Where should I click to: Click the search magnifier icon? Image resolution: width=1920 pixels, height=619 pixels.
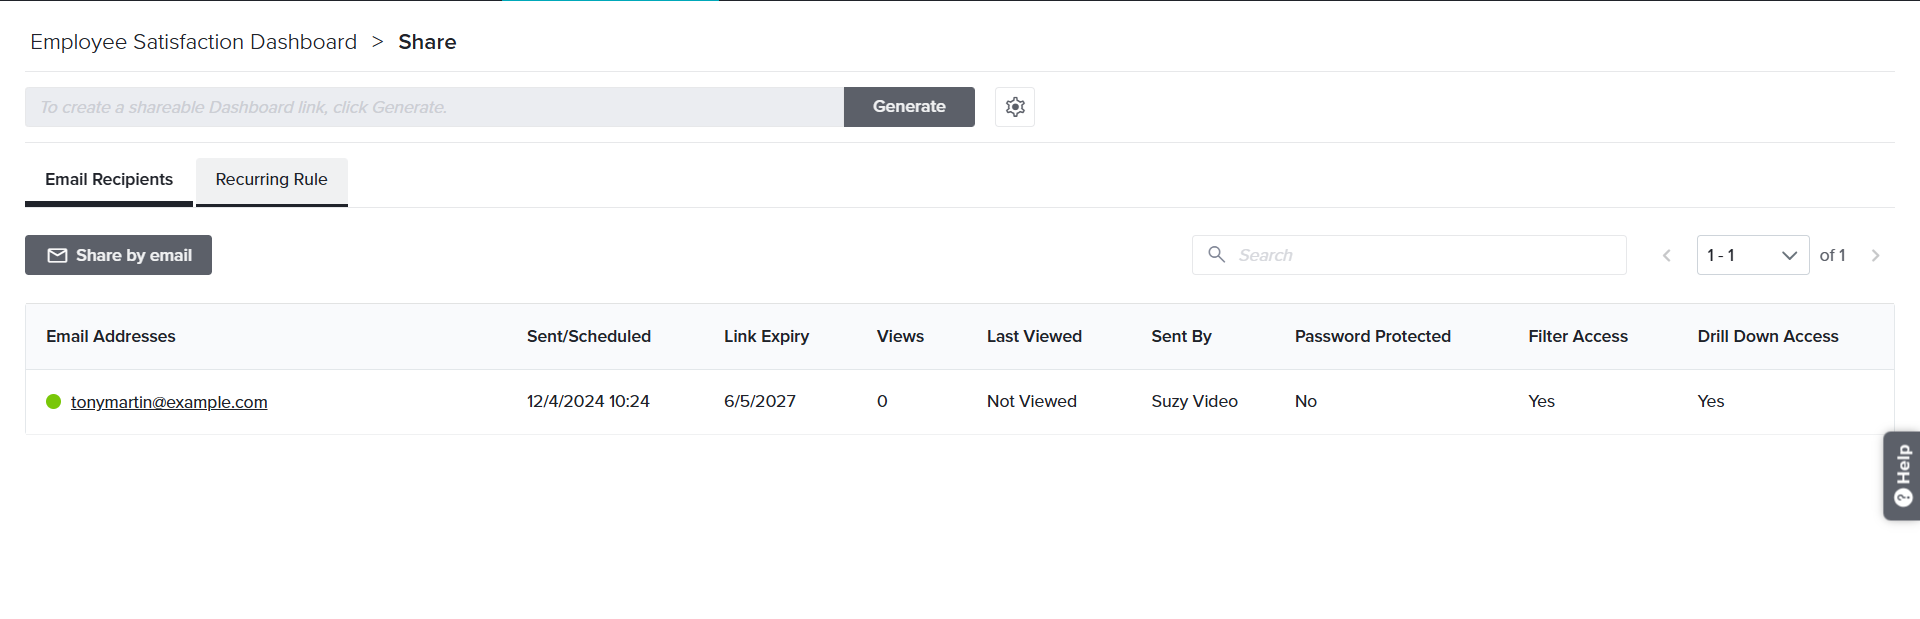click(x=1216, y=255)
